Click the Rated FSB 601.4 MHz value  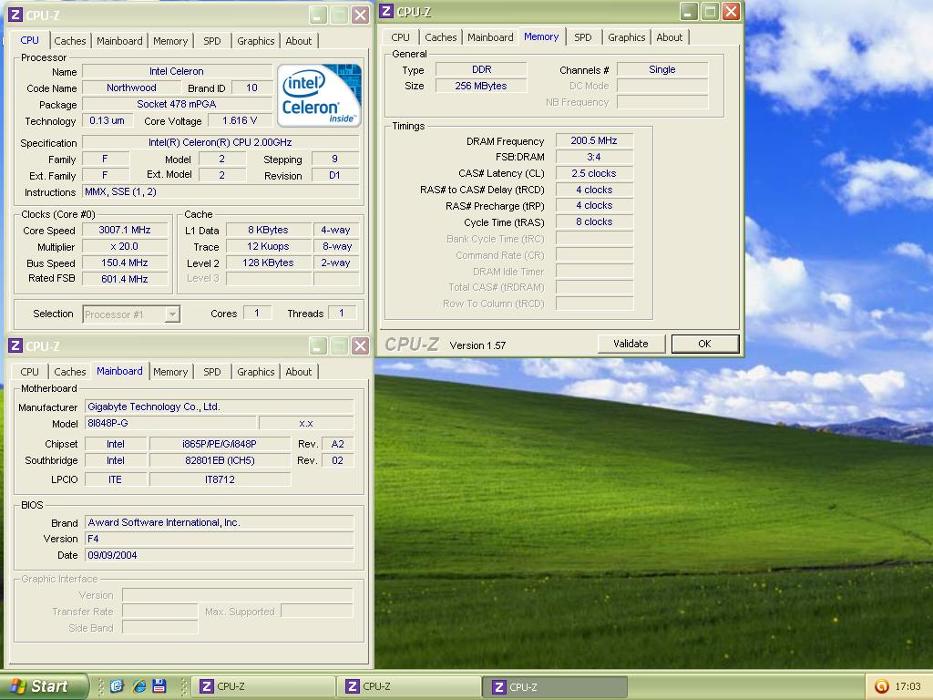pos(124,279)
